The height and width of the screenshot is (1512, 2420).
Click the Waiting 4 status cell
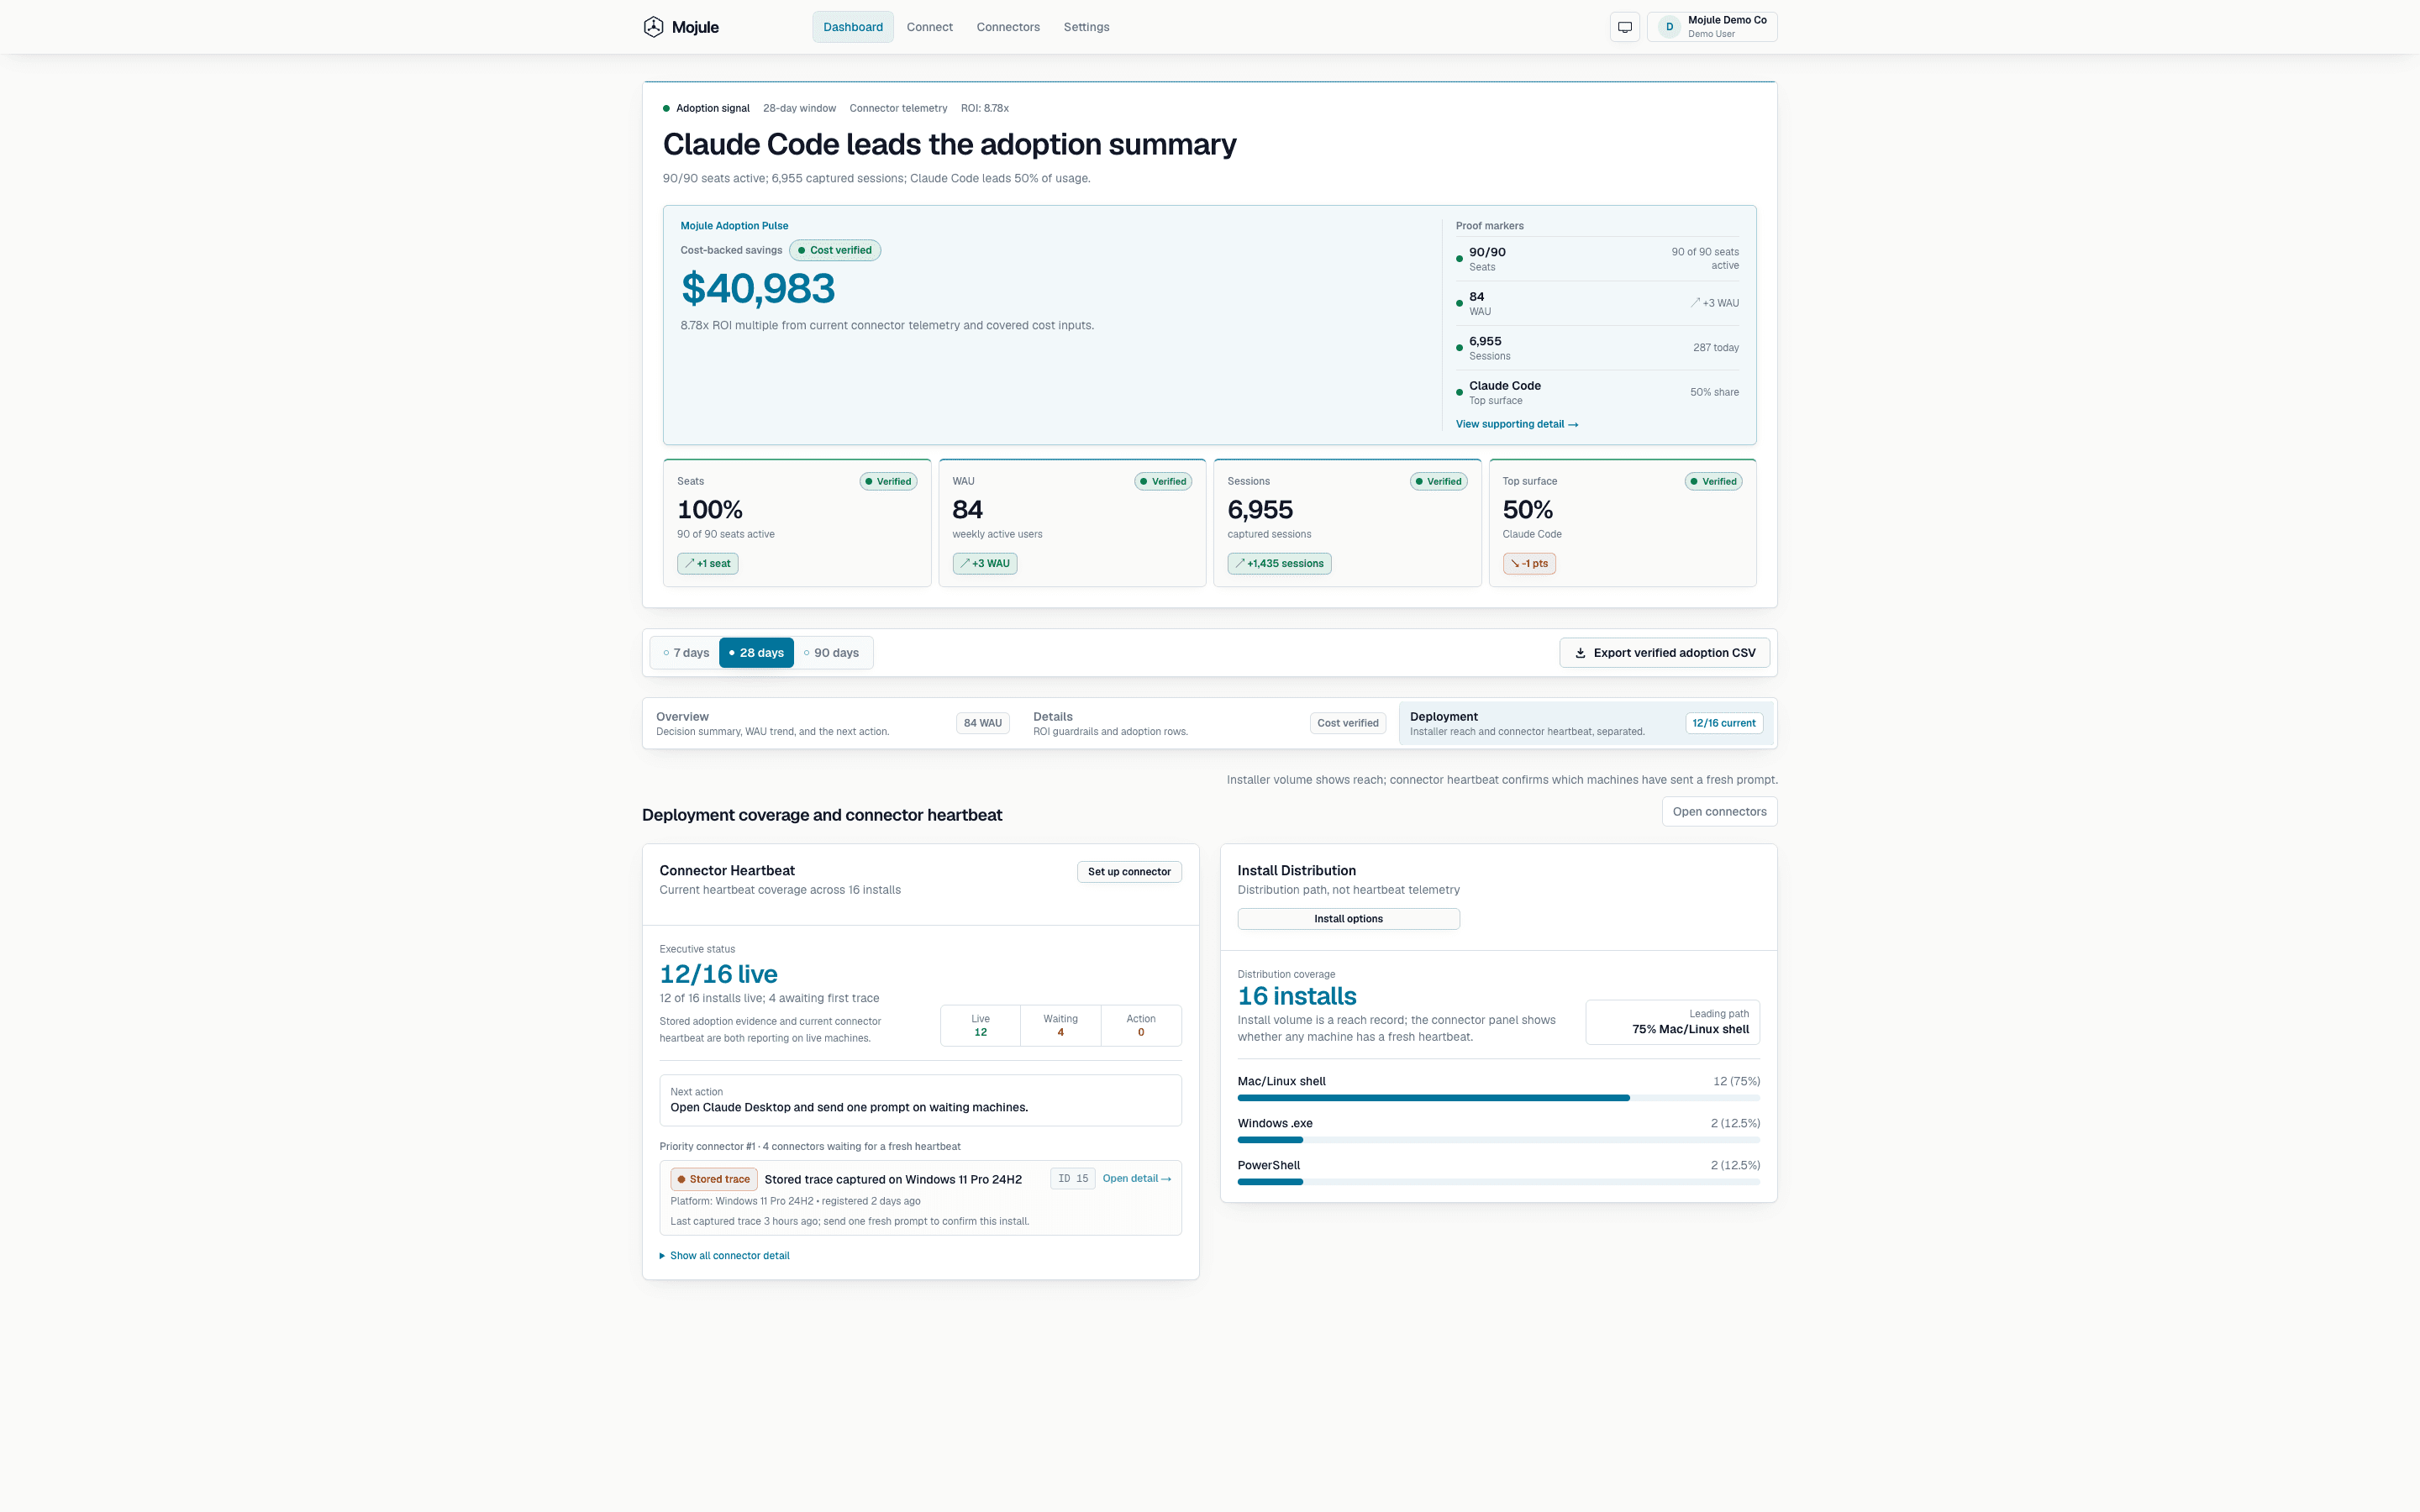coord(1061,1026)
